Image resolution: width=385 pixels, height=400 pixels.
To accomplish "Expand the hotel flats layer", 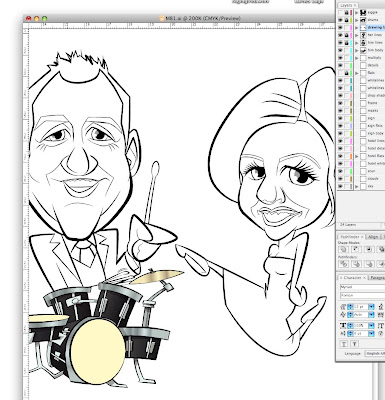I will 357,156.
